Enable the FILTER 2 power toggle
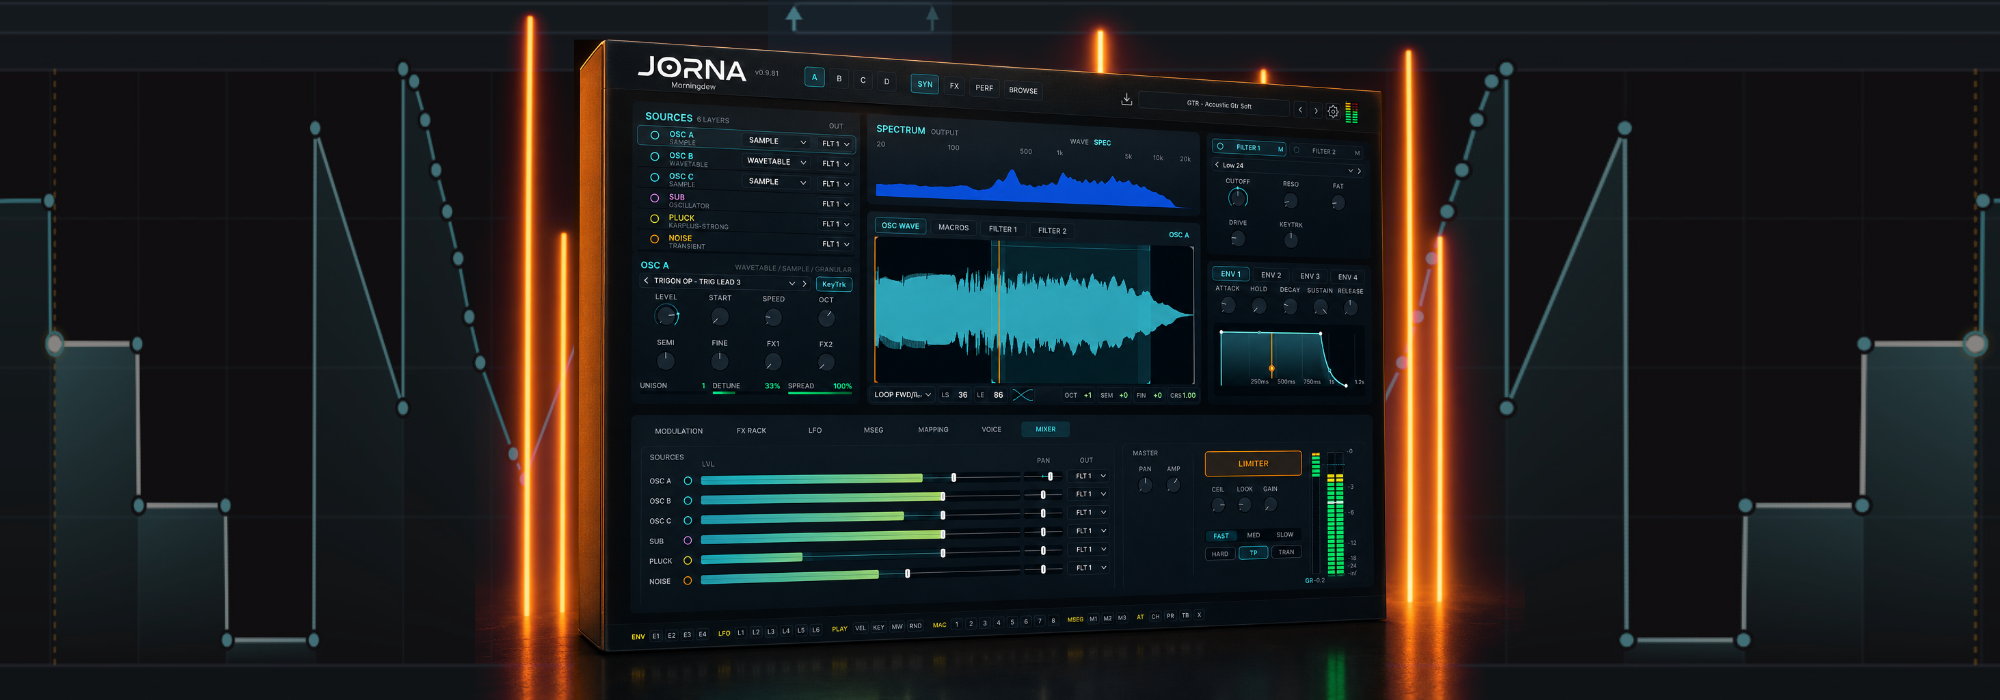 (x=1297, y=150)
